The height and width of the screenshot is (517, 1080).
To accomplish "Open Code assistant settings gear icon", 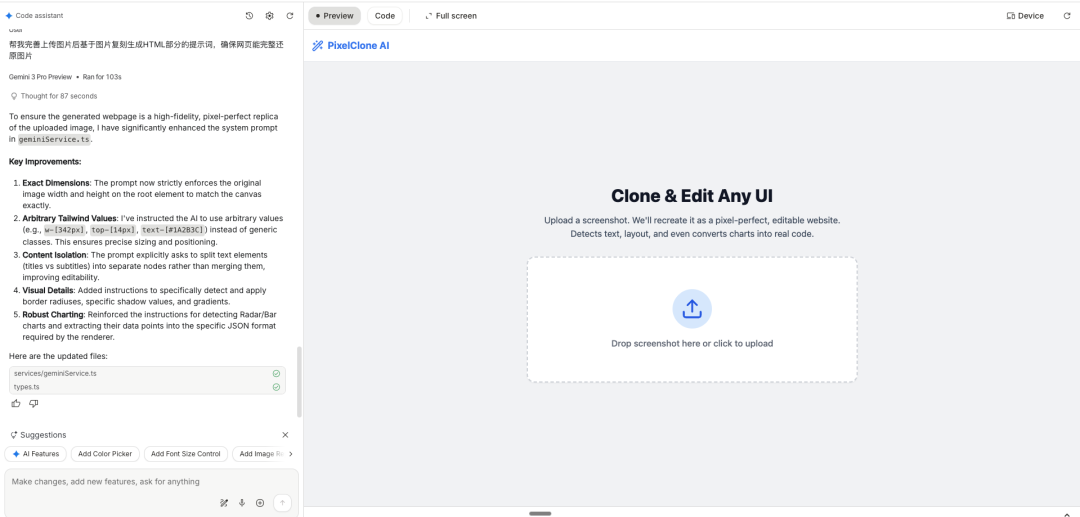I will [x=269, y=16].
